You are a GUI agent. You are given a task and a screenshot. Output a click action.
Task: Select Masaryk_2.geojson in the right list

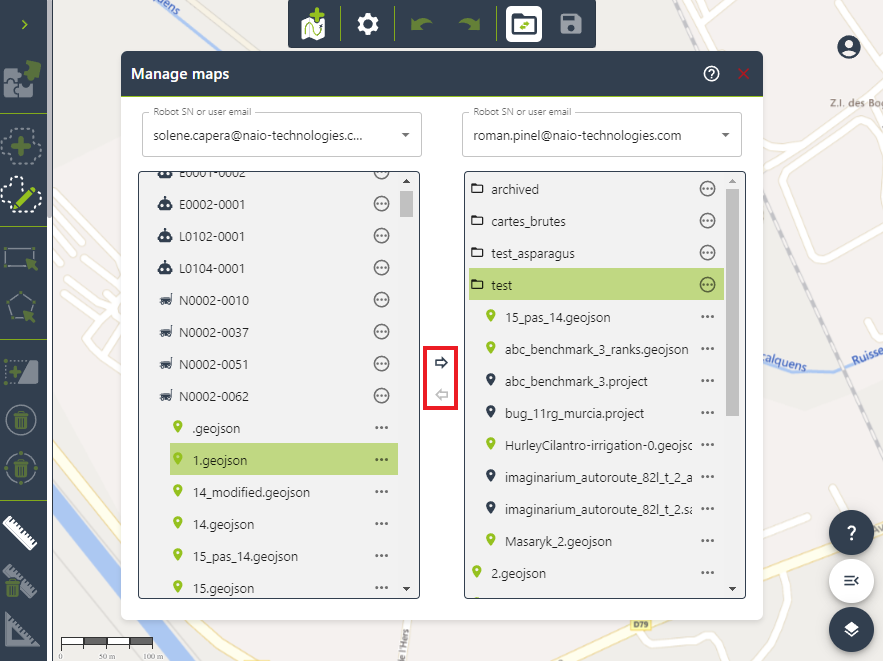point(556,541)
